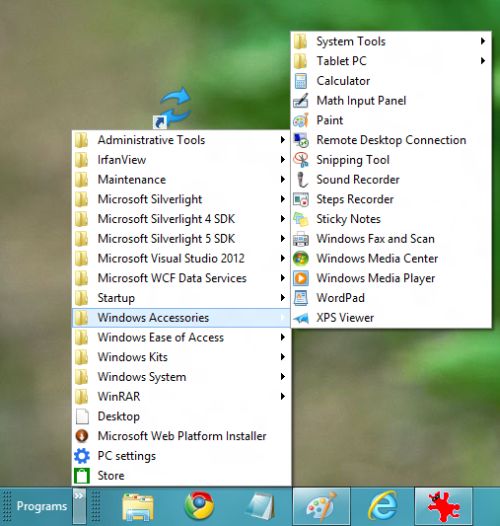Expand the IrfanView submenu arrow
The height and width of the screenshot is (526, 500).
283,160
